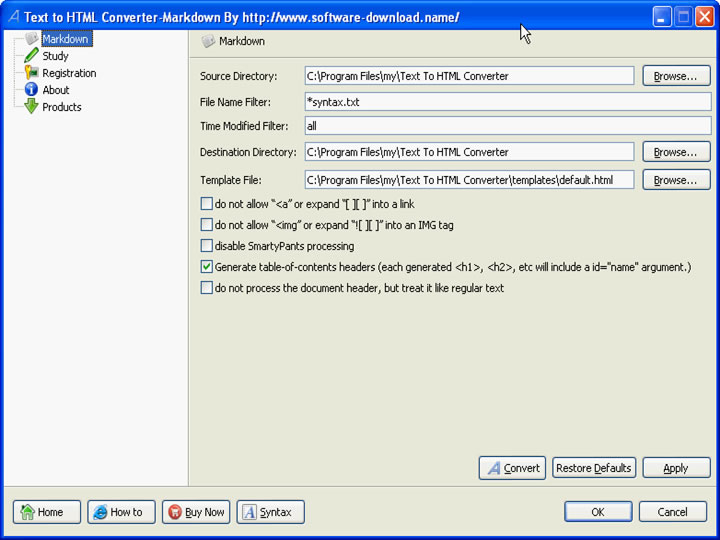
Task: Click the Markdown notebook icon in the tree
Action: [31, 39]
